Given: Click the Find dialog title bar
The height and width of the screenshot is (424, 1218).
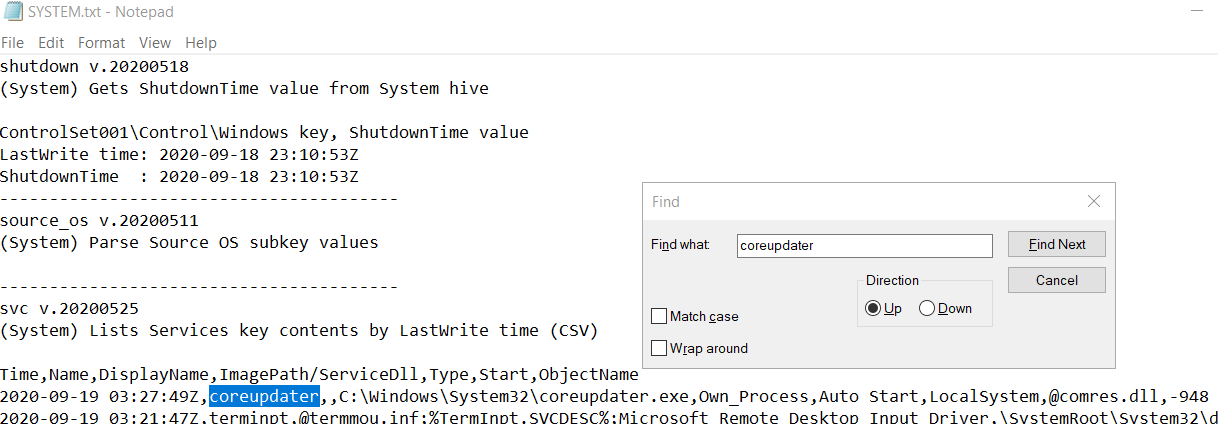Looking at the screenshot, I should (x=850, y=202).
